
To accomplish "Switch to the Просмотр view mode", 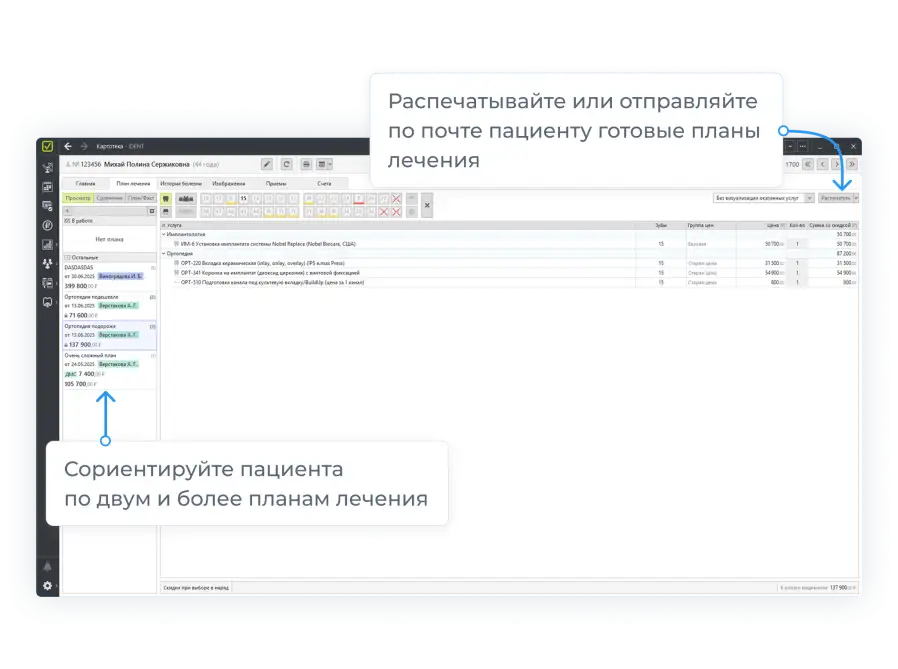I will coord(77,198).
